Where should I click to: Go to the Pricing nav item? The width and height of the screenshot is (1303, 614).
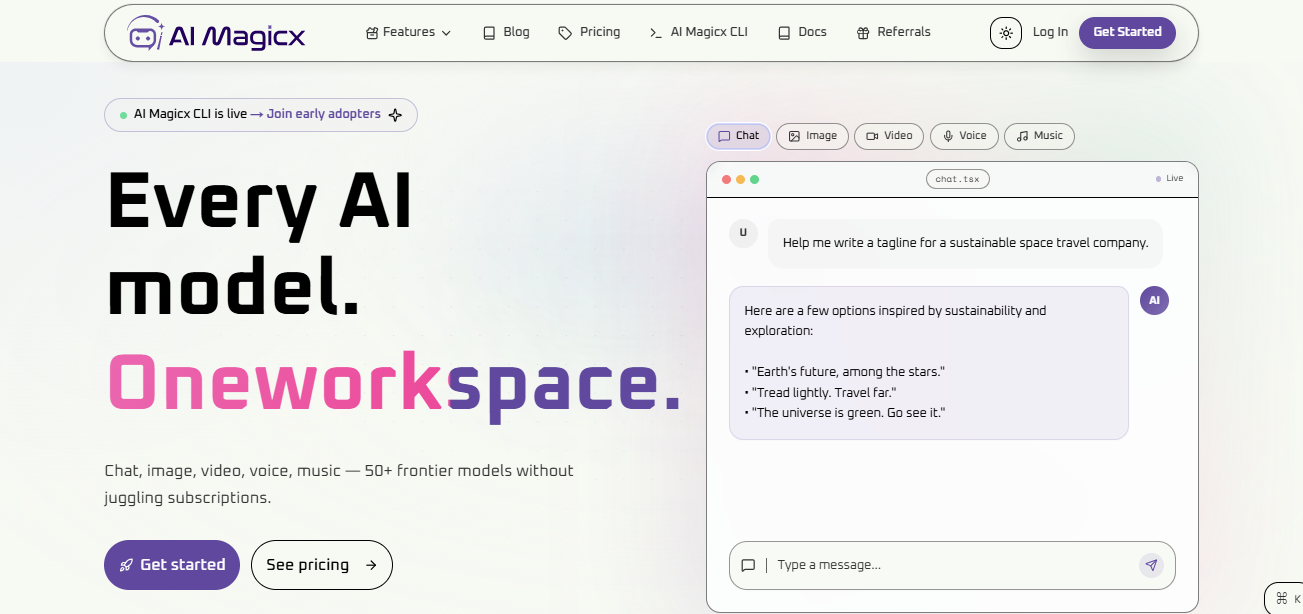tap(589, 32)
